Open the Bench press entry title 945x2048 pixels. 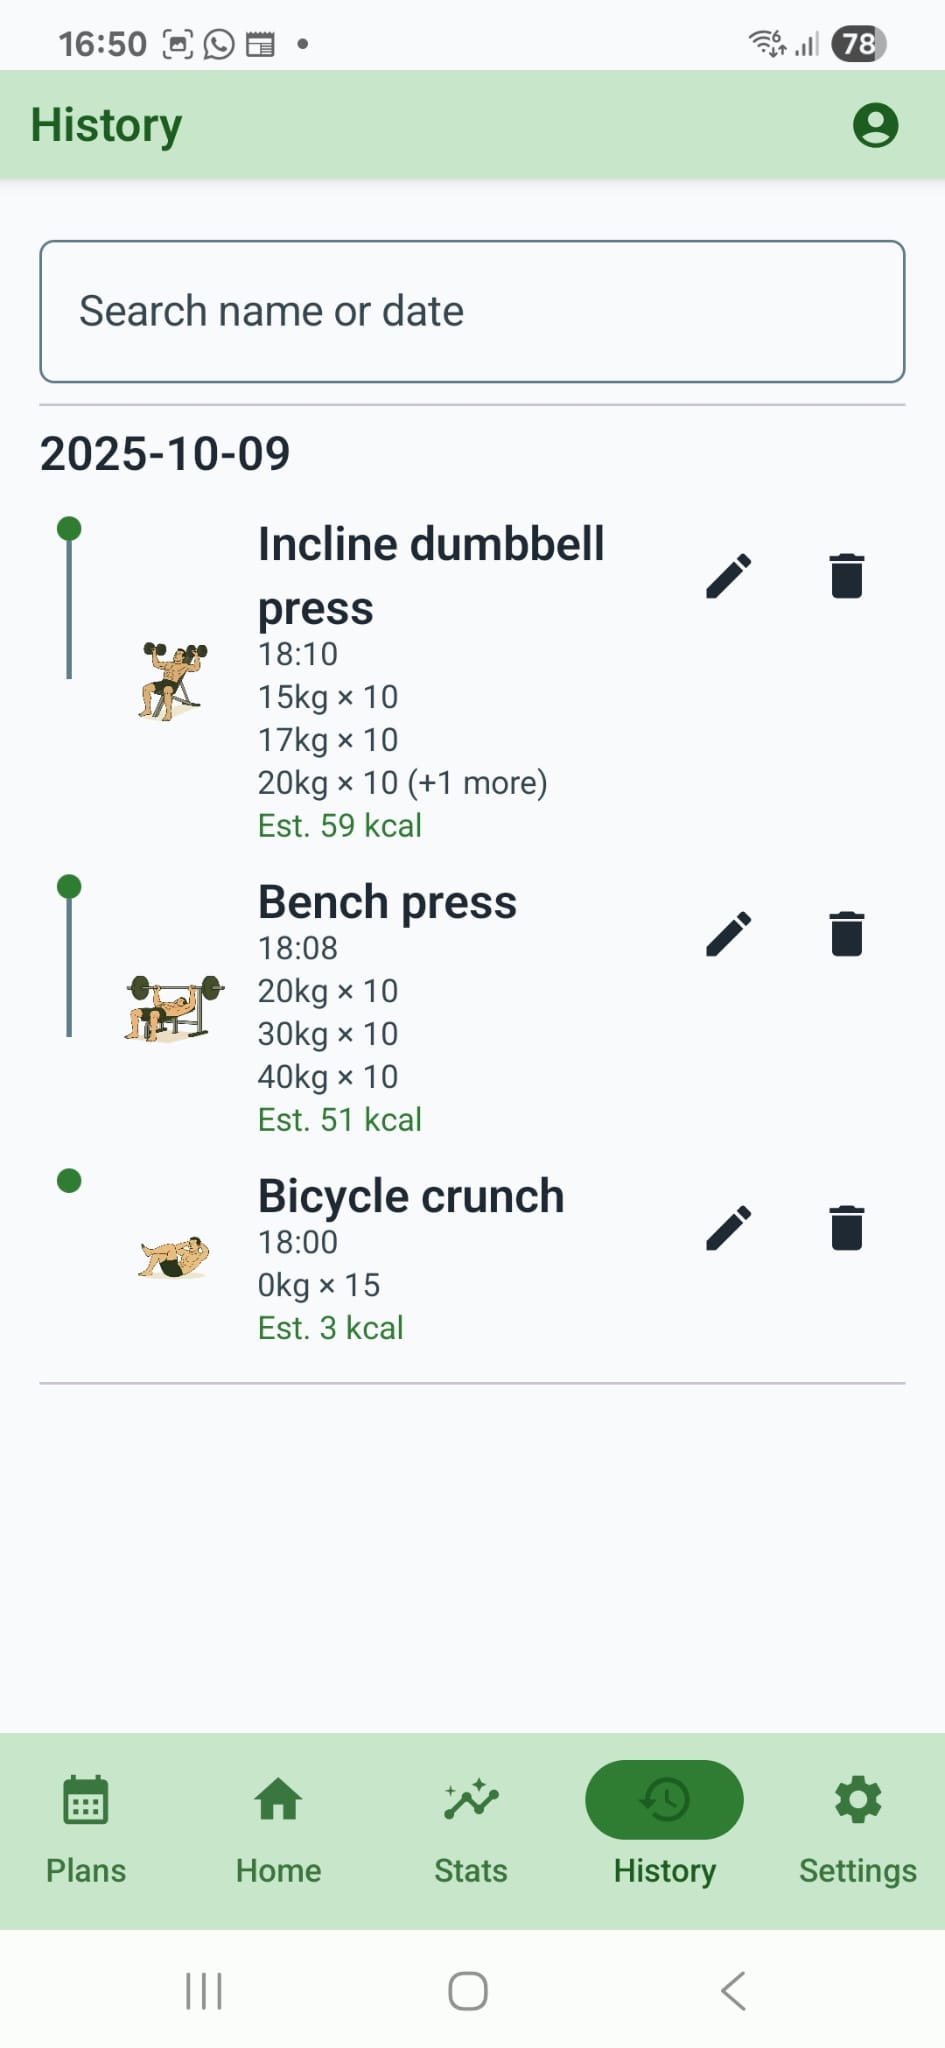[x=387, y=902]
